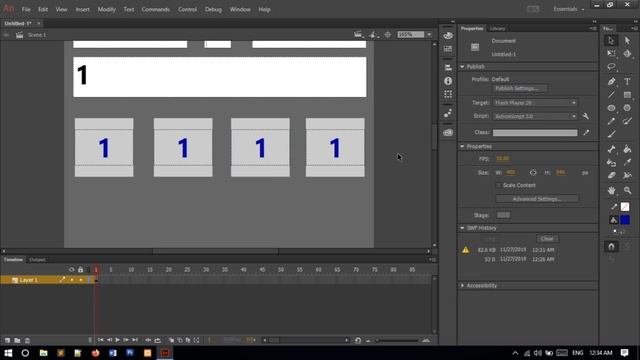Switch to the Library tab
Image resolution: width=640 pixels, height=360 pixels.
[498, 29]
